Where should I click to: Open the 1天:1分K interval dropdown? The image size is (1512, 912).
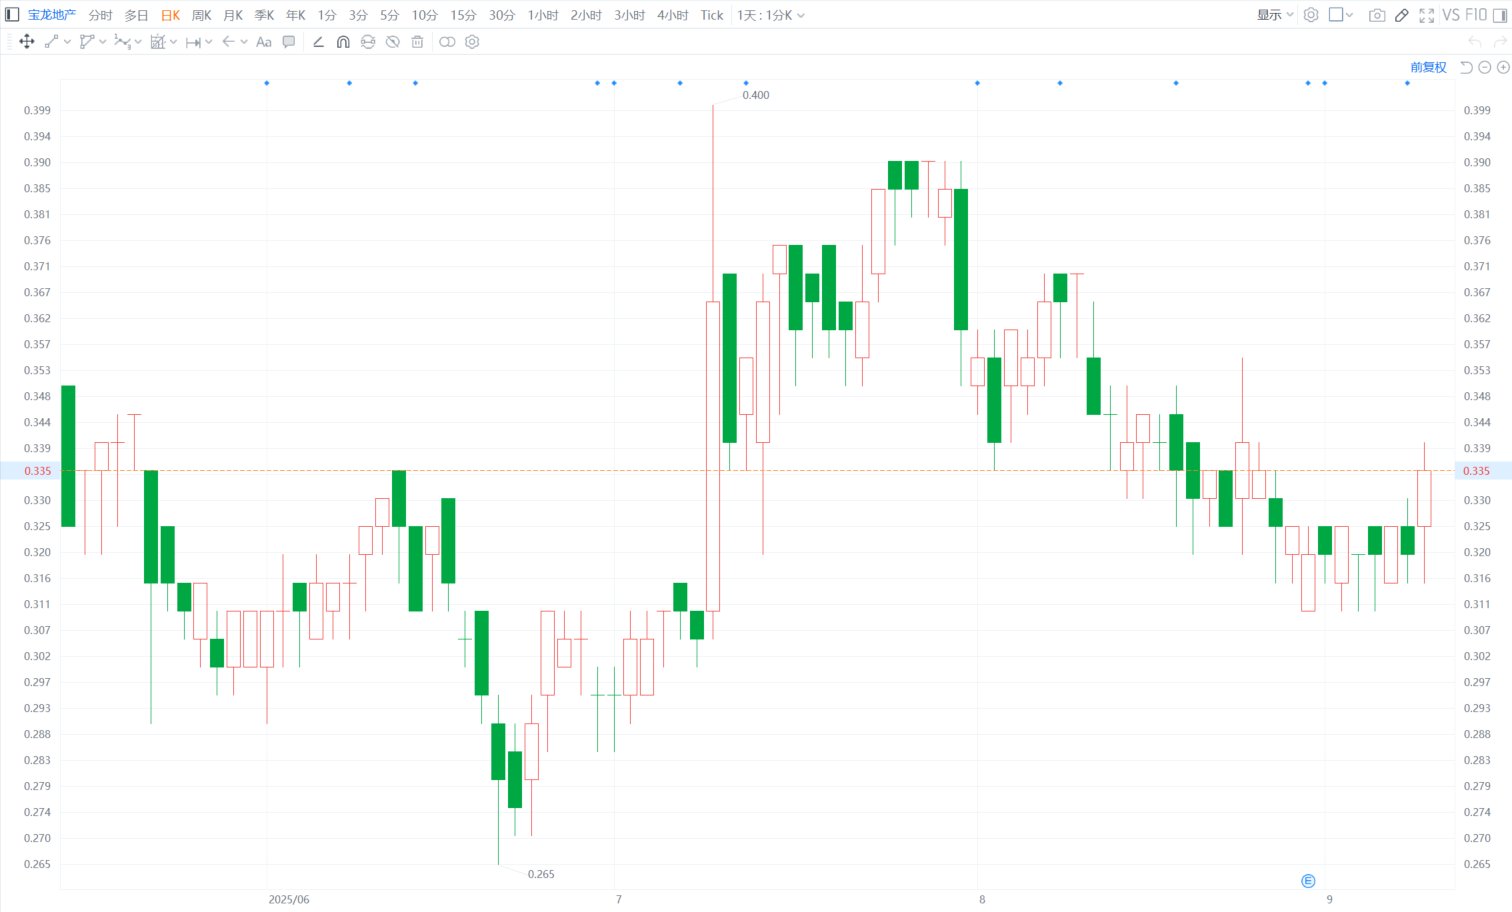point(771,15)
